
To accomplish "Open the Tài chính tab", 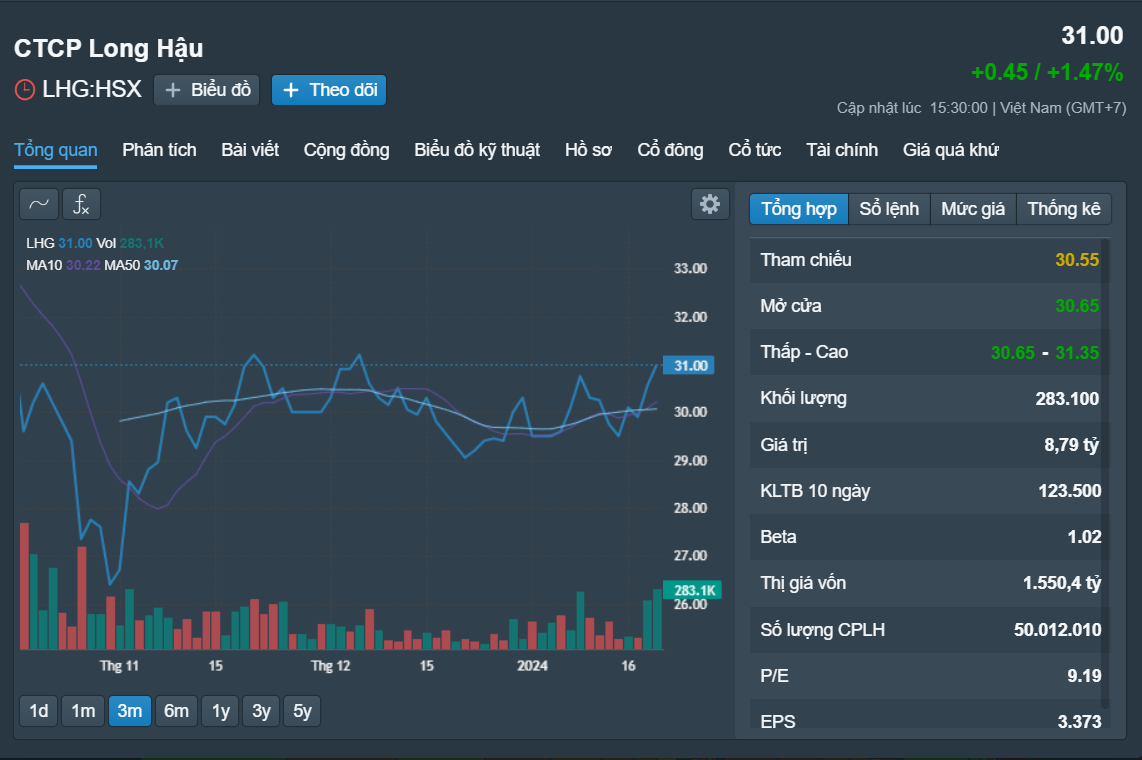I will tap(842, 150).
